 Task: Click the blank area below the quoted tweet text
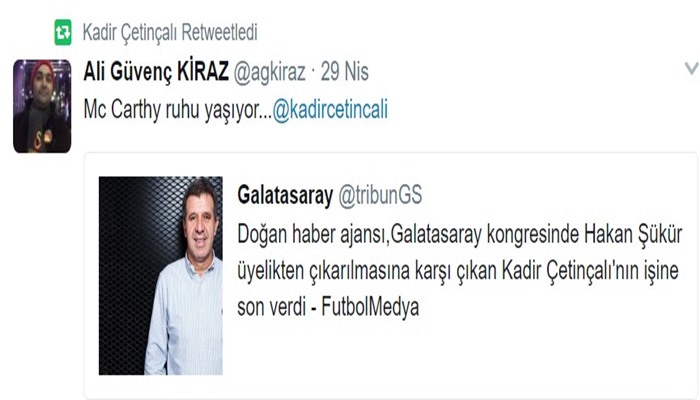point(460,353)
